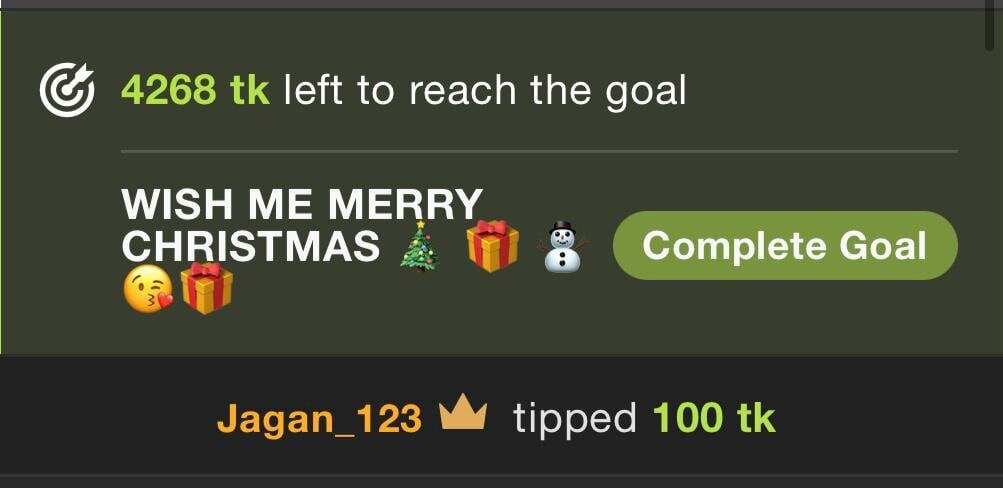Click the snowman emoji
The image size is (1003, 488).
pos(562,247)
